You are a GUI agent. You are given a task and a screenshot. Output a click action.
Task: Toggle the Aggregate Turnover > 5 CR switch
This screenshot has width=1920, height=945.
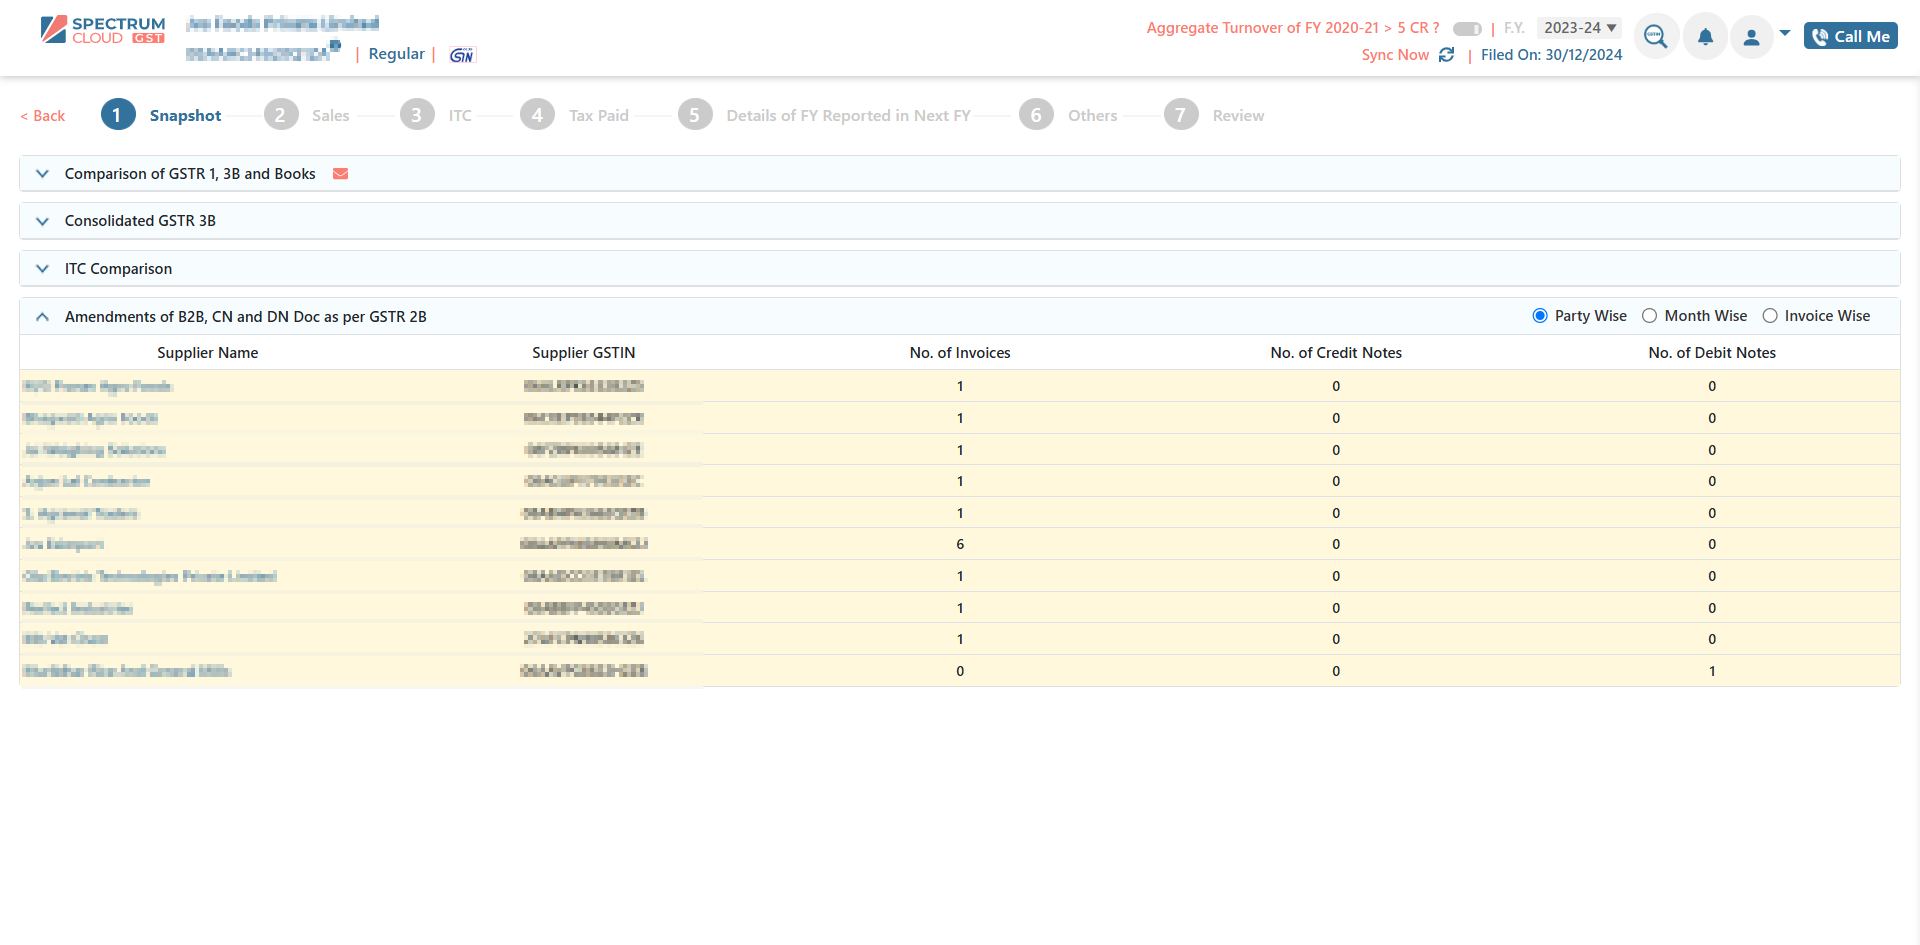coord(1466,29)
